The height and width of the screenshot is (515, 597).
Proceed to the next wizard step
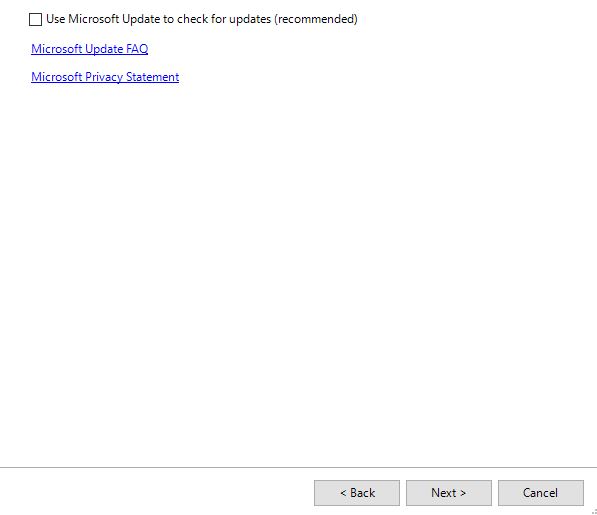[x=449, y=493]
